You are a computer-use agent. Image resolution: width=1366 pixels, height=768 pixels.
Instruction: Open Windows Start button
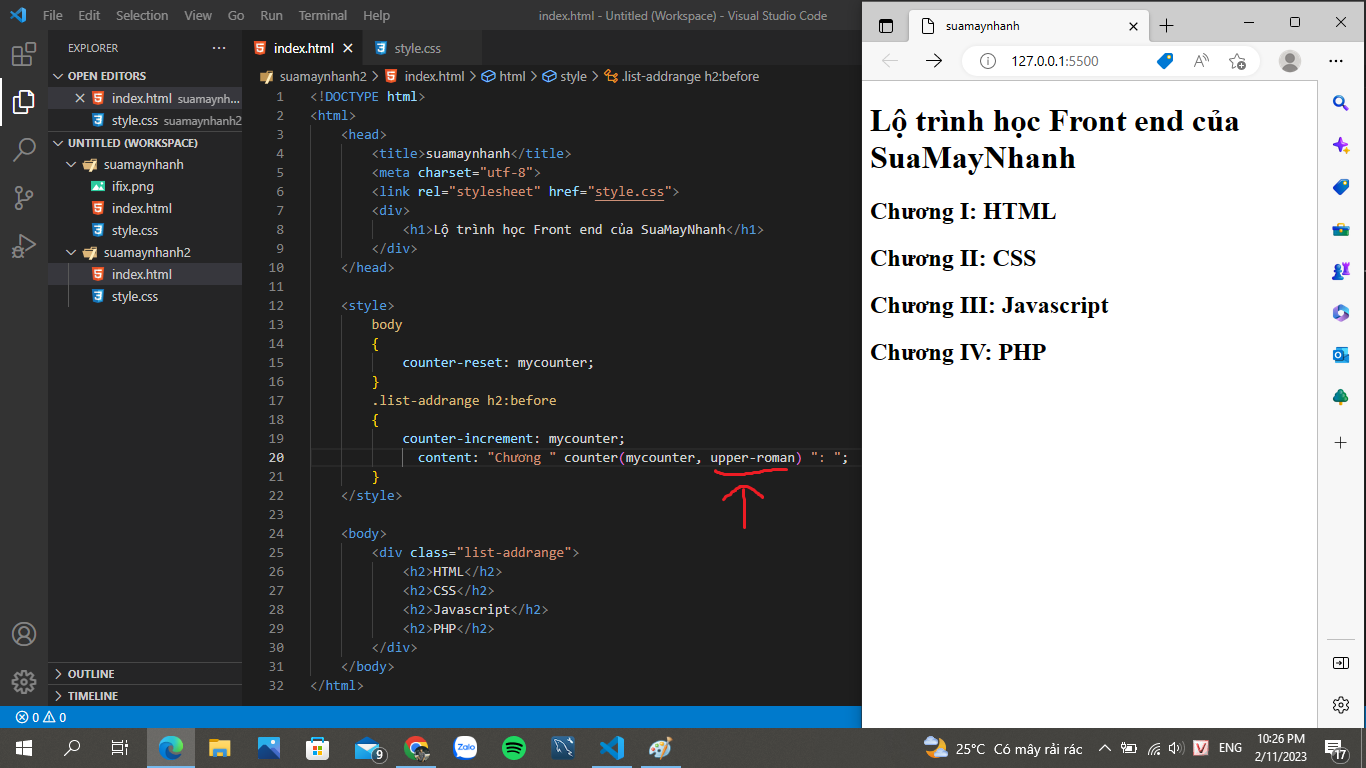pos(23,748)
